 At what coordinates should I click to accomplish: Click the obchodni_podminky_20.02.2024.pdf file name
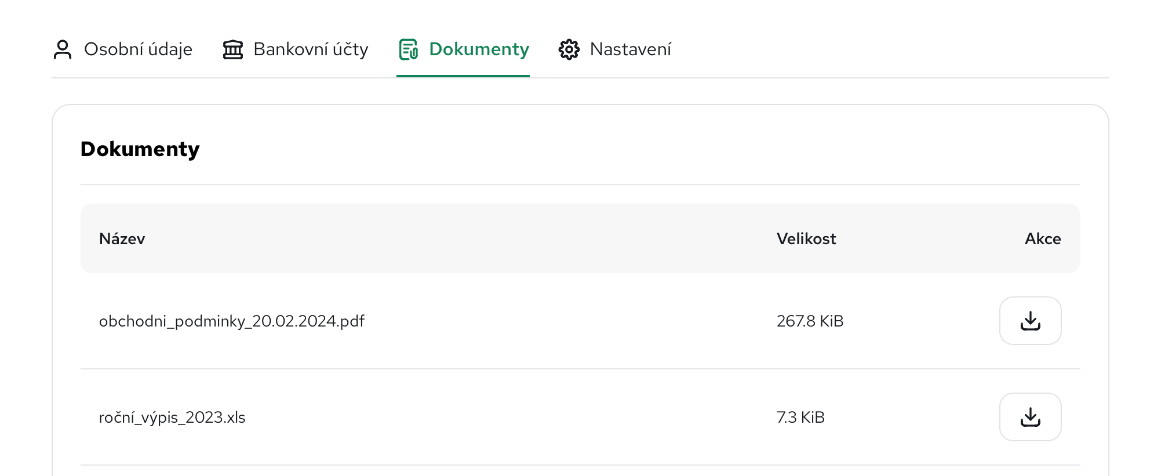[231, 321]
